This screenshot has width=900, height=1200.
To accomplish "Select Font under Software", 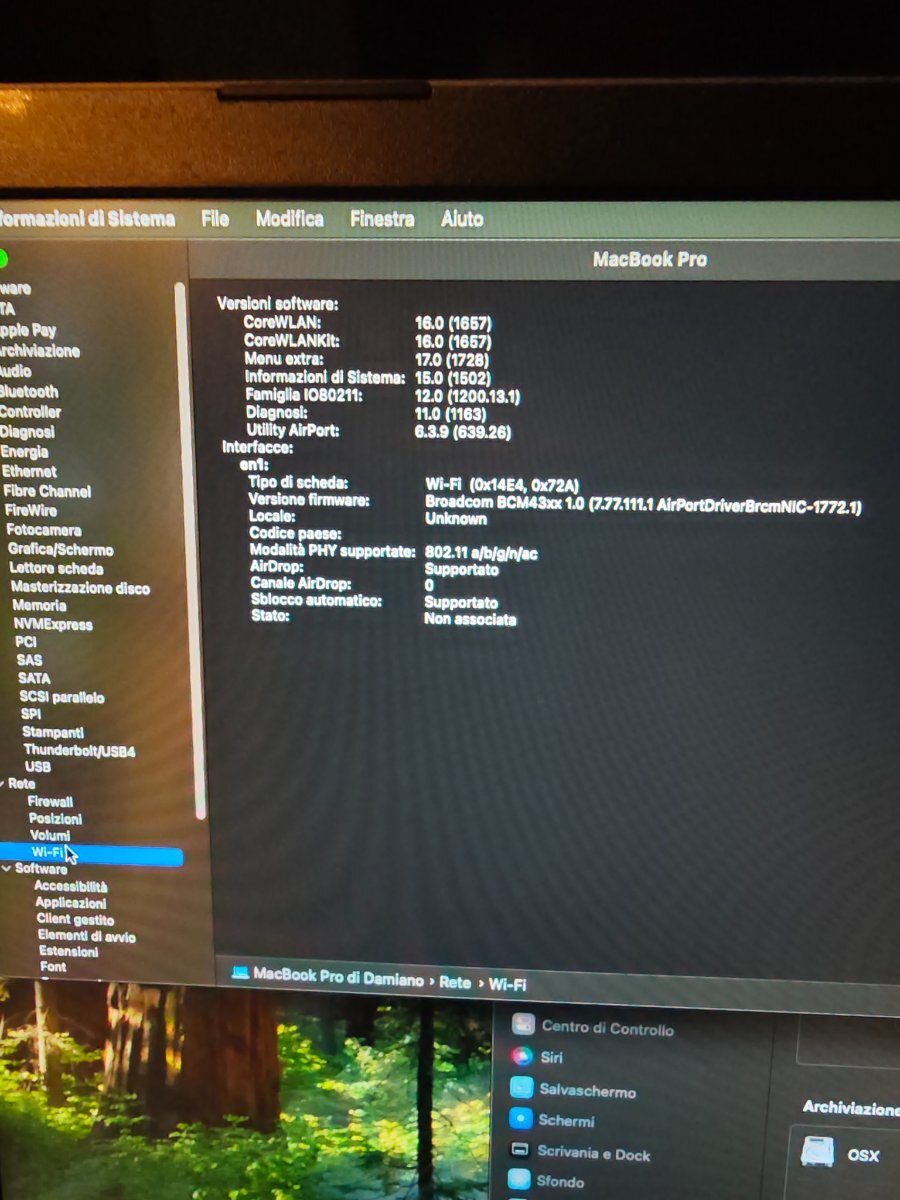I will (x=54, y=967).
